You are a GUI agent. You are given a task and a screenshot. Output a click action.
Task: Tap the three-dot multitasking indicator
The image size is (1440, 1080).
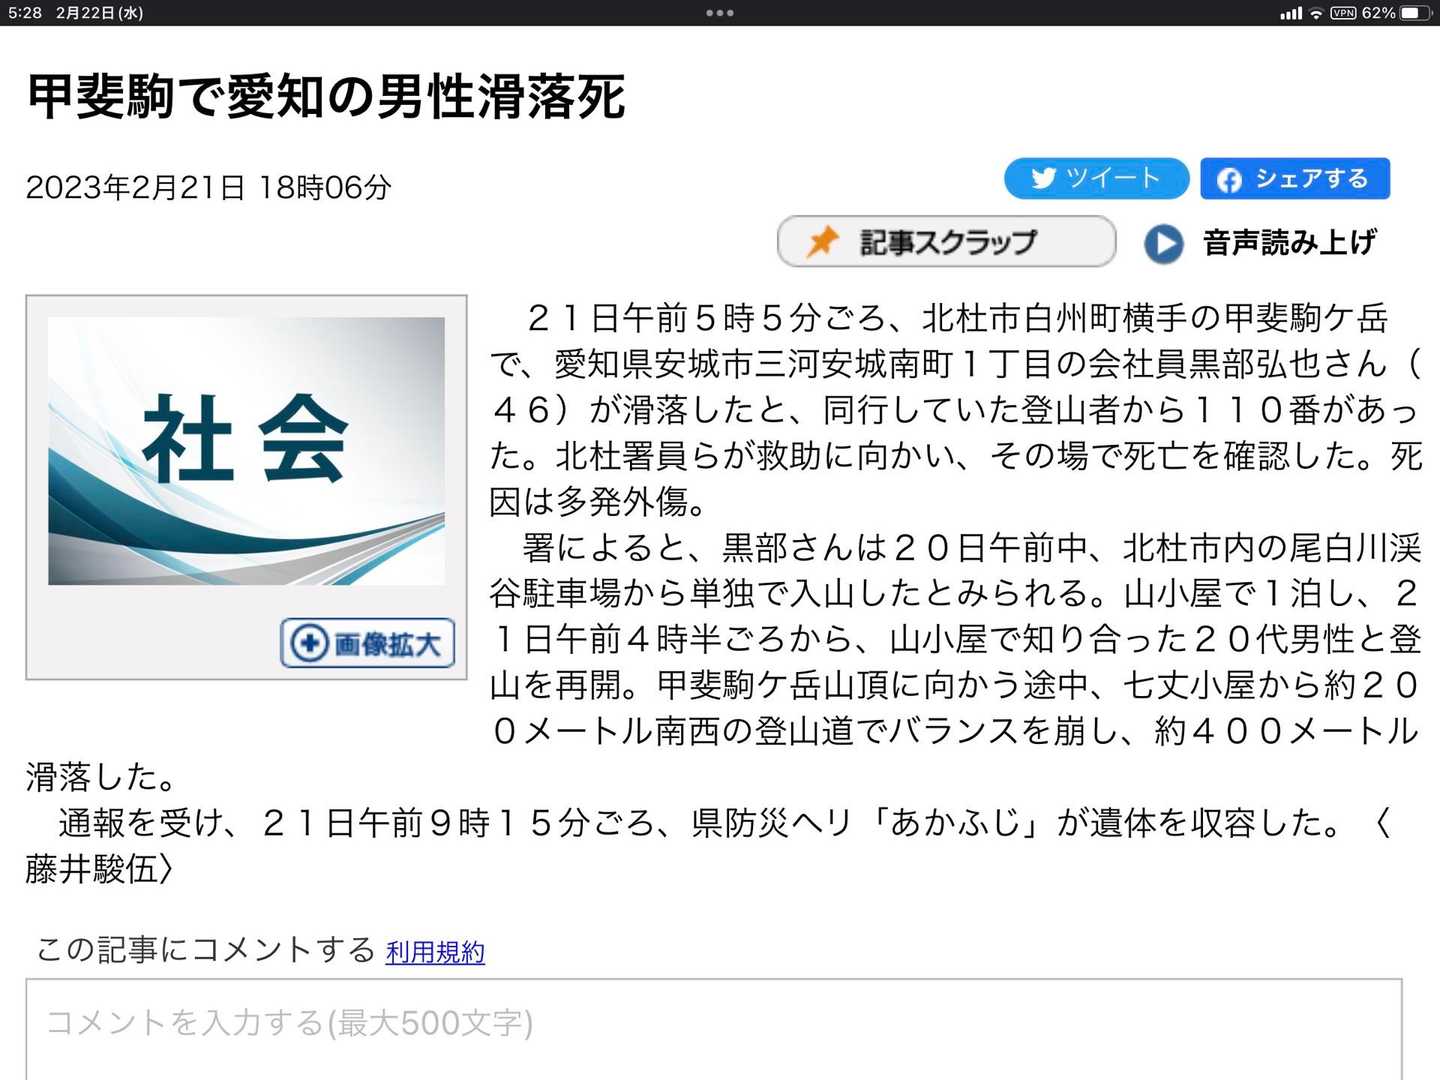tap(720, 13)
